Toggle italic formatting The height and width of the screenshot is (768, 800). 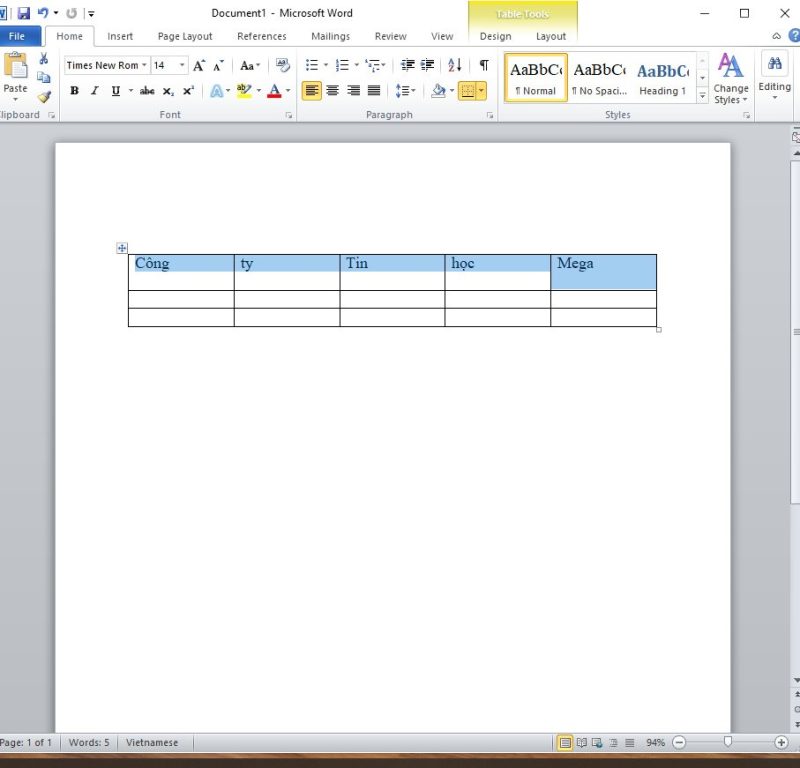tap(94, 91)
